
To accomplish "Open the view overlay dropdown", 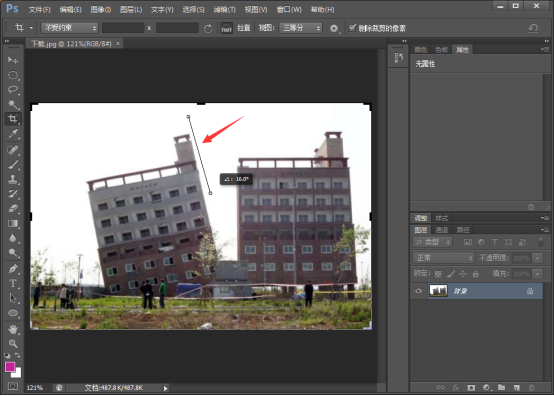I will click(301, 28).
